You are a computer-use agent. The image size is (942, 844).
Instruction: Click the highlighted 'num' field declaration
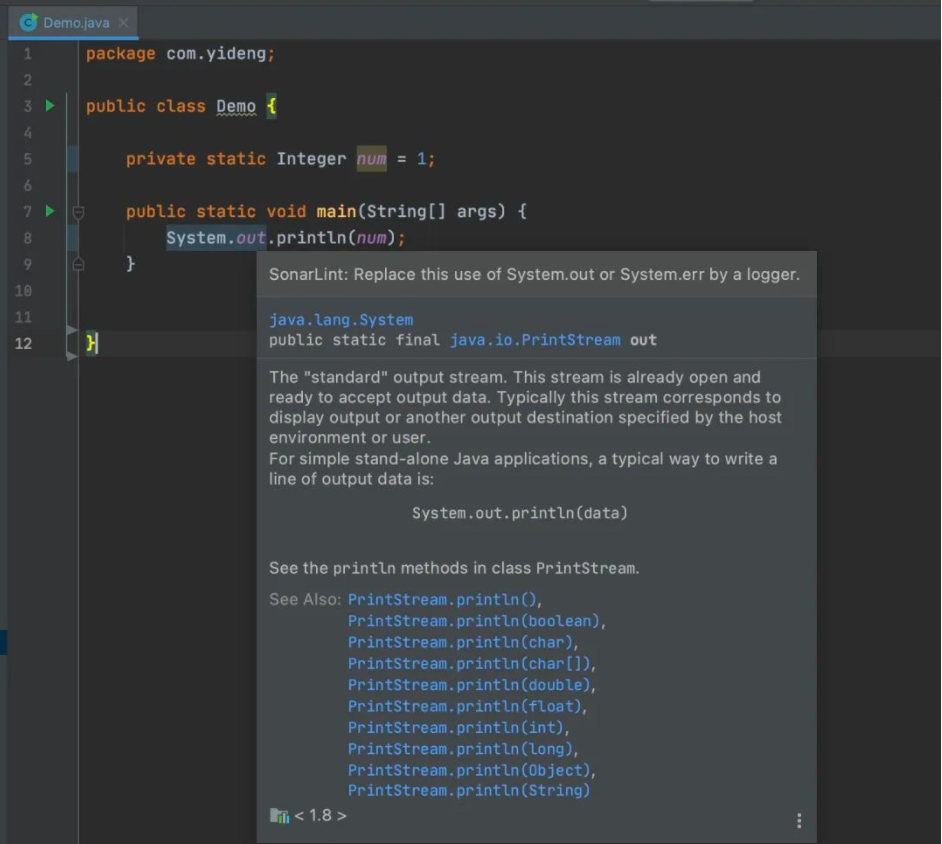point(372,159)
